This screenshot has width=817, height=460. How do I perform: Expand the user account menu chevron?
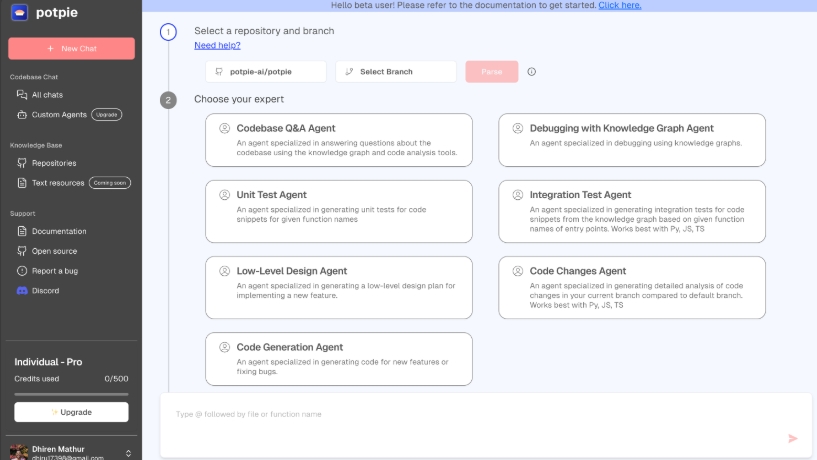click(129, 453)
